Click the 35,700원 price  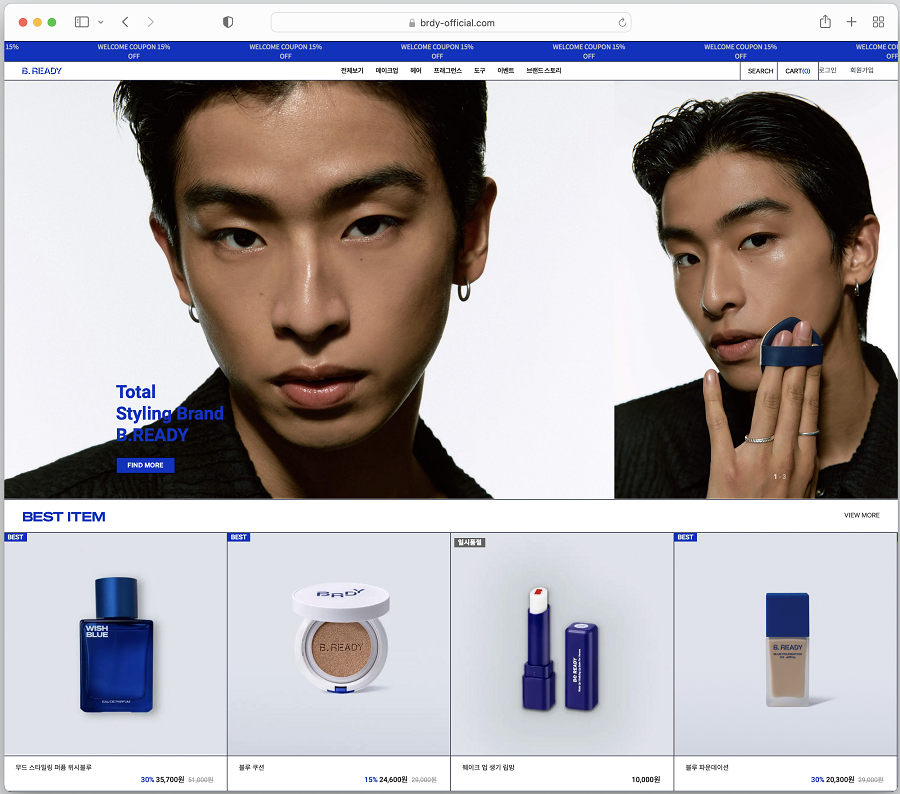(170, 780)
